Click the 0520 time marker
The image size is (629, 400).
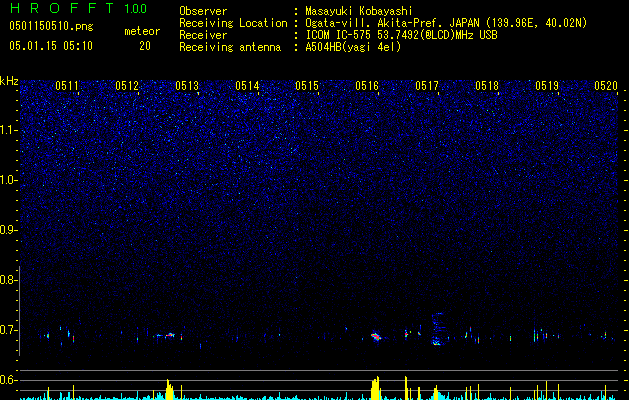606,86
